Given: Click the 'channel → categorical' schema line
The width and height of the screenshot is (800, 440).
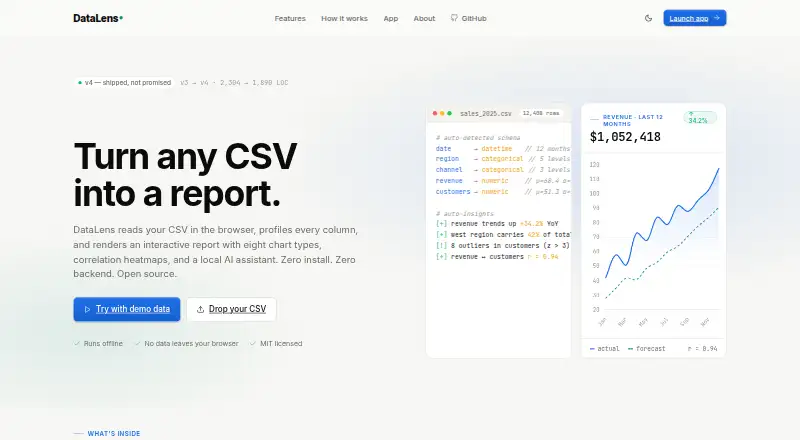Looking at the screenshot, I should pyautogui.click(x=503, y=169).
